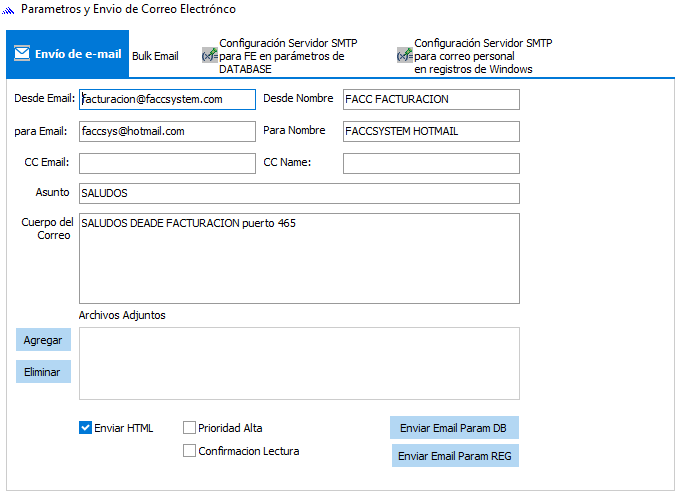
Task: Uncheck the Enviar HTML checkbox
Action: (x=86, y=428)
